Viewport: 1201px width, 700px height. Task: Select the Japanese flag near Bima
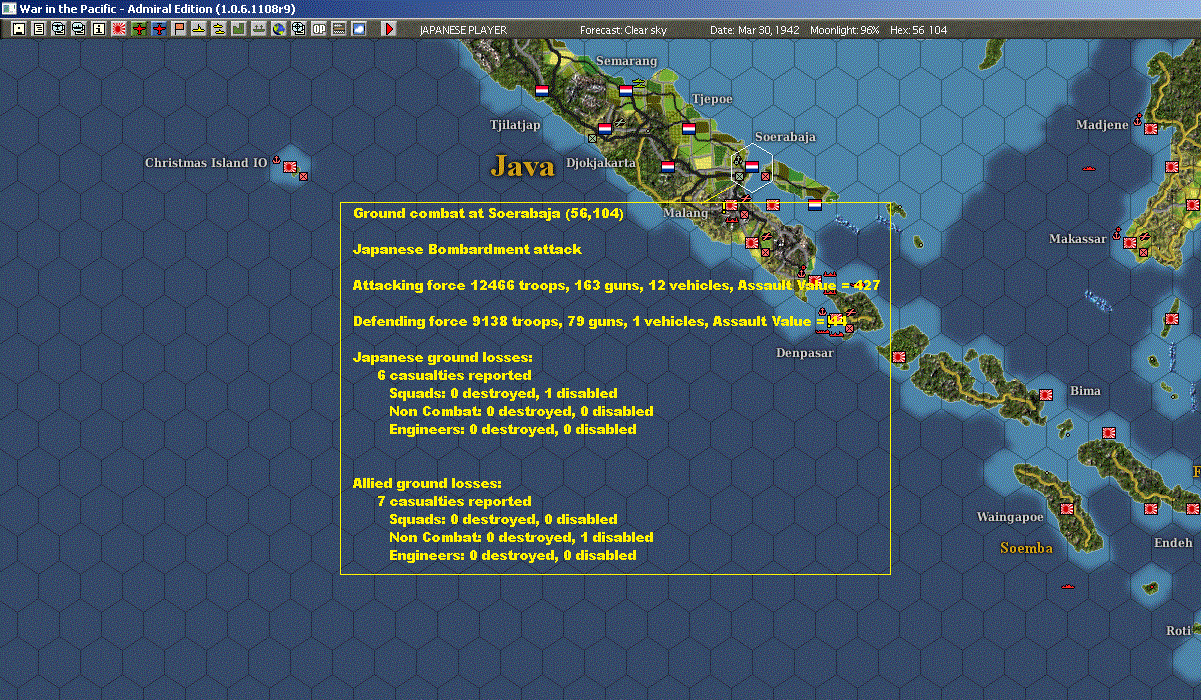(x=1047, y=395)
